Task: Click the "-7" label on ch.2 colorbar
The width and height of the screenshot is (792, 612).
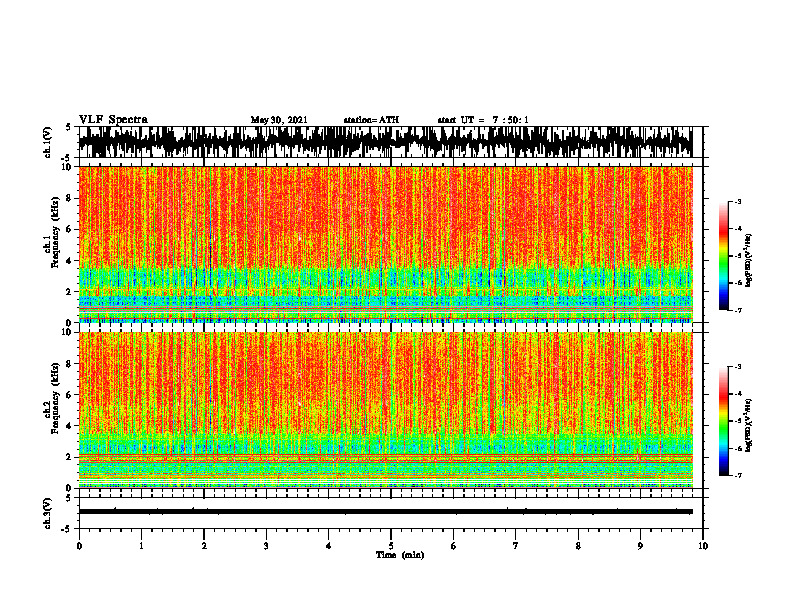Action: 737,475
